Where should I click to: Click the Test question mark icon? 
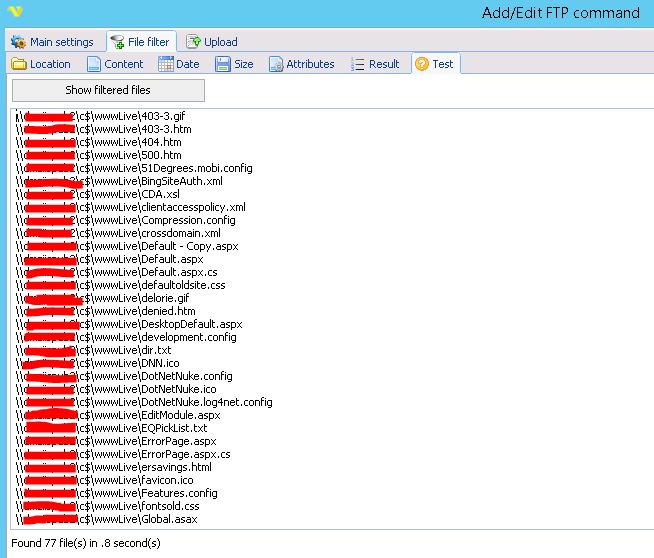(421, 64)
